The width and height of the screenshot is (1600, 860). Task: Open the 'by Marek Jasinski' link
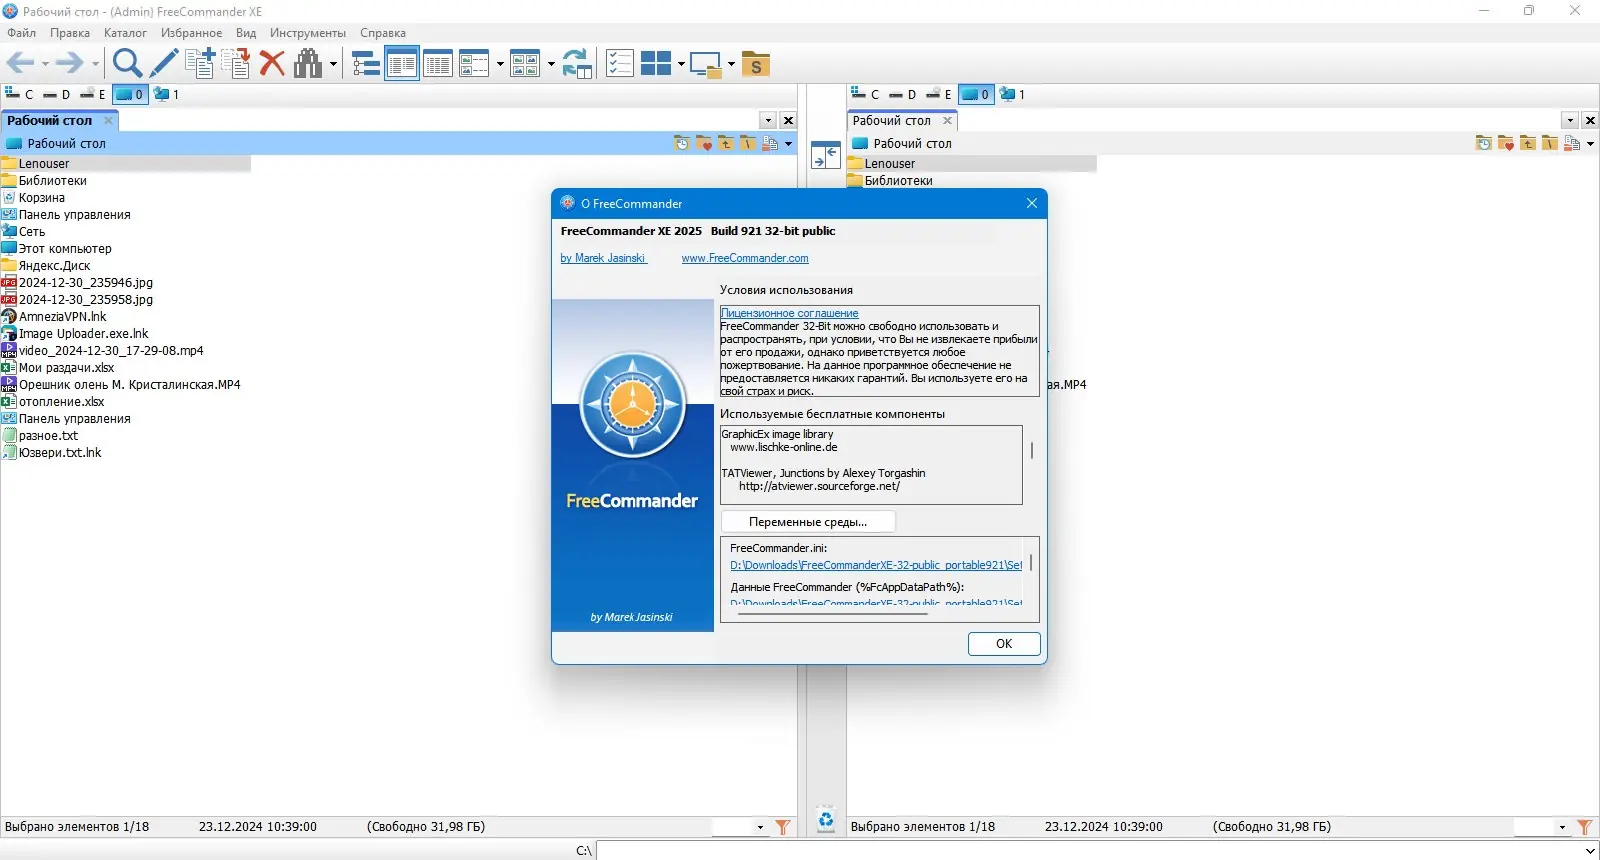[603, 258]
